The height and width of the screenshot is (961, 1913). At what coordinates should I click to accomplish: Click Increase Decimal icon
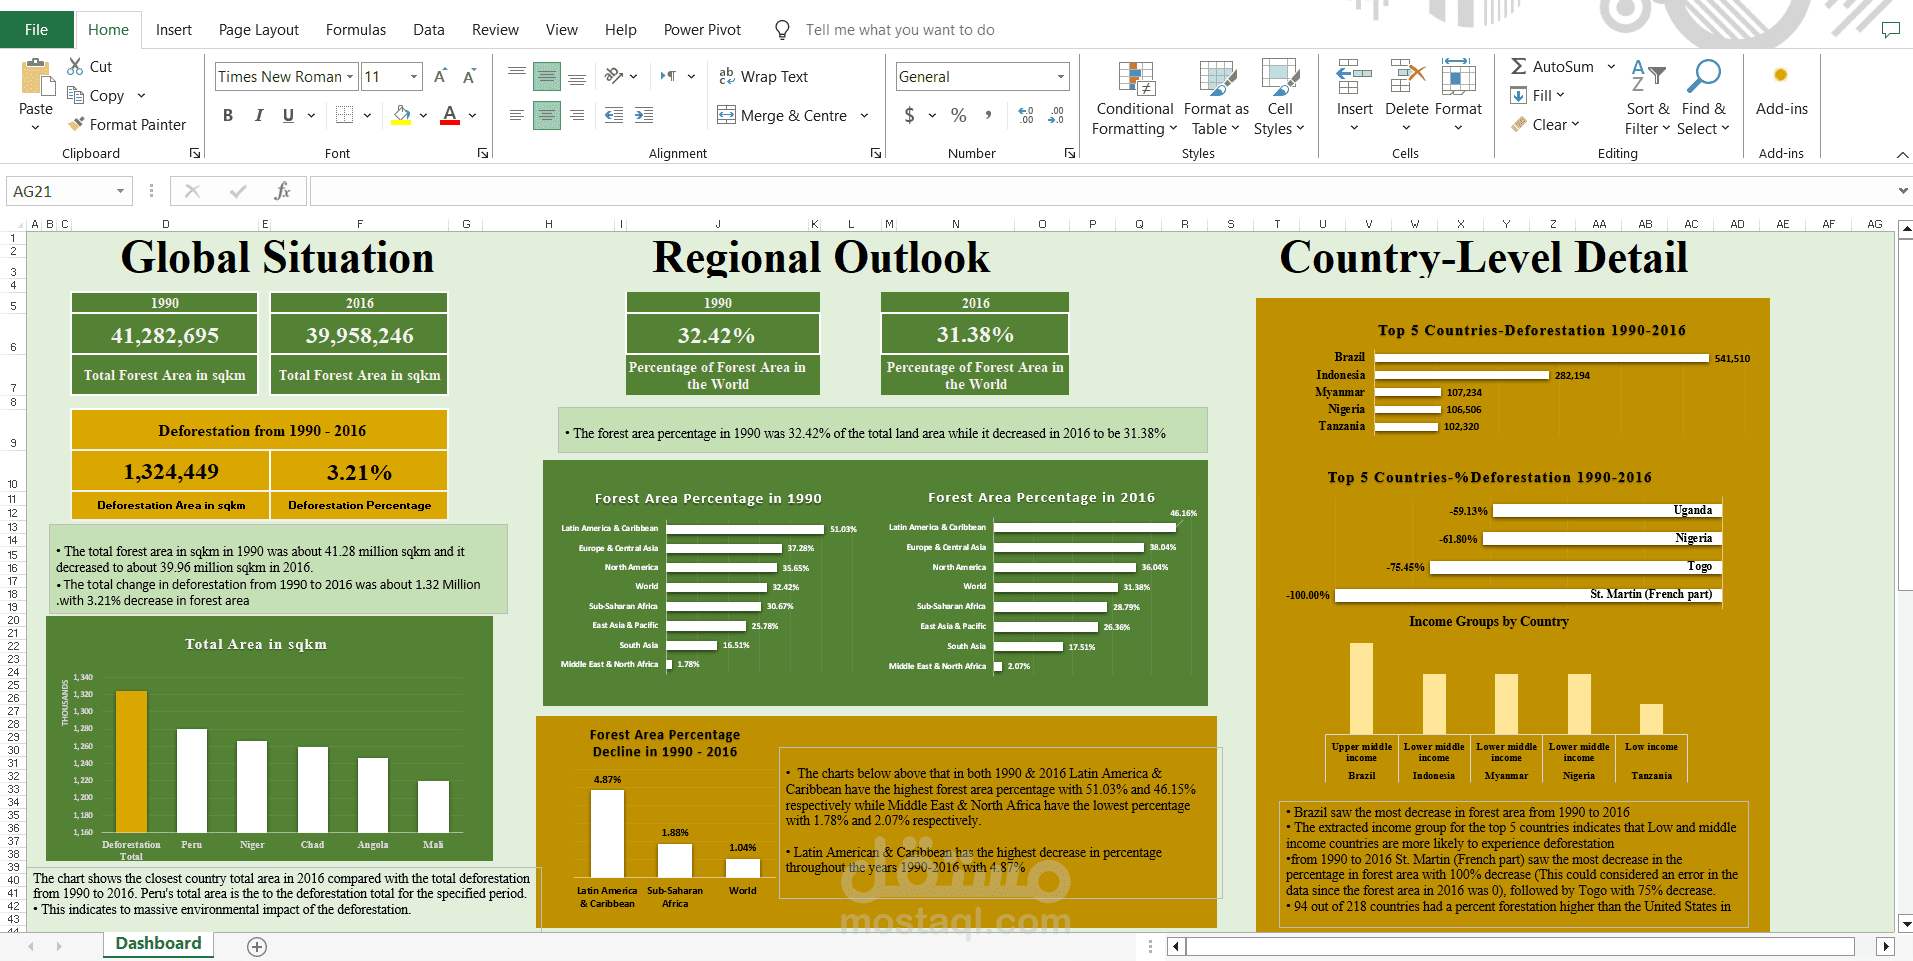[x=1026, y=115]
